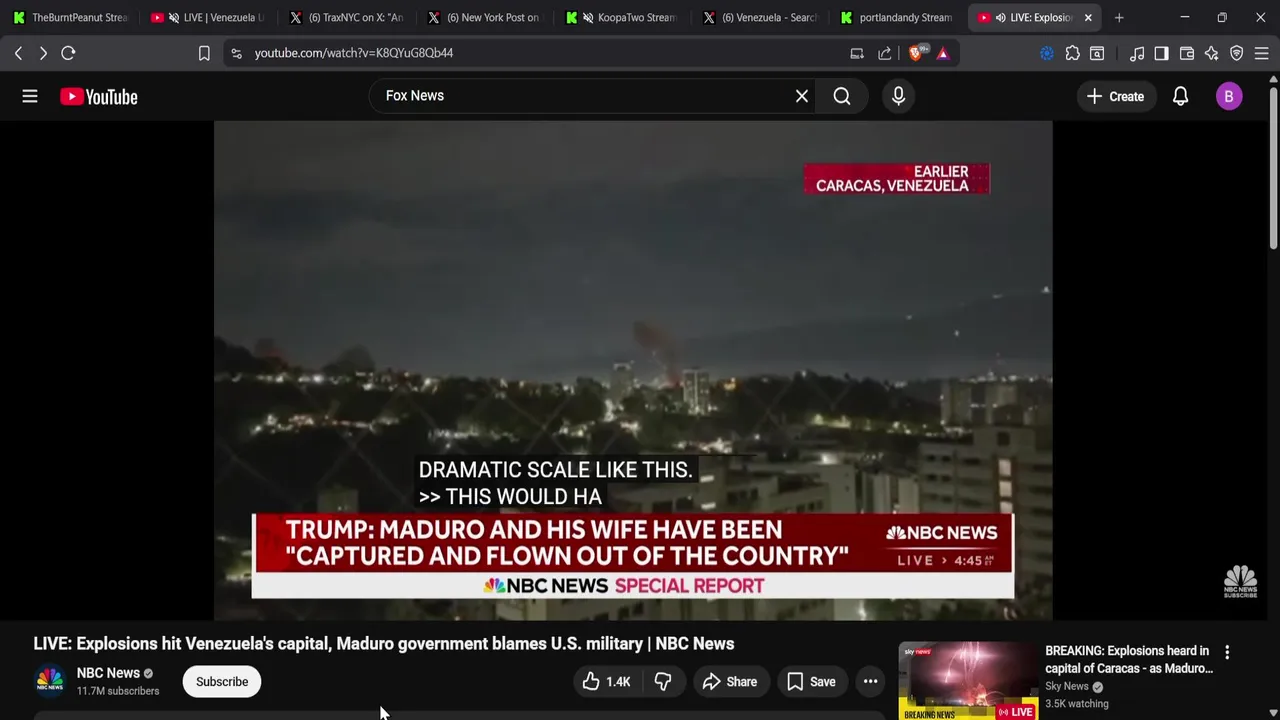Share this page icon in address bar

pyautogui.click(x=885, y=53)
